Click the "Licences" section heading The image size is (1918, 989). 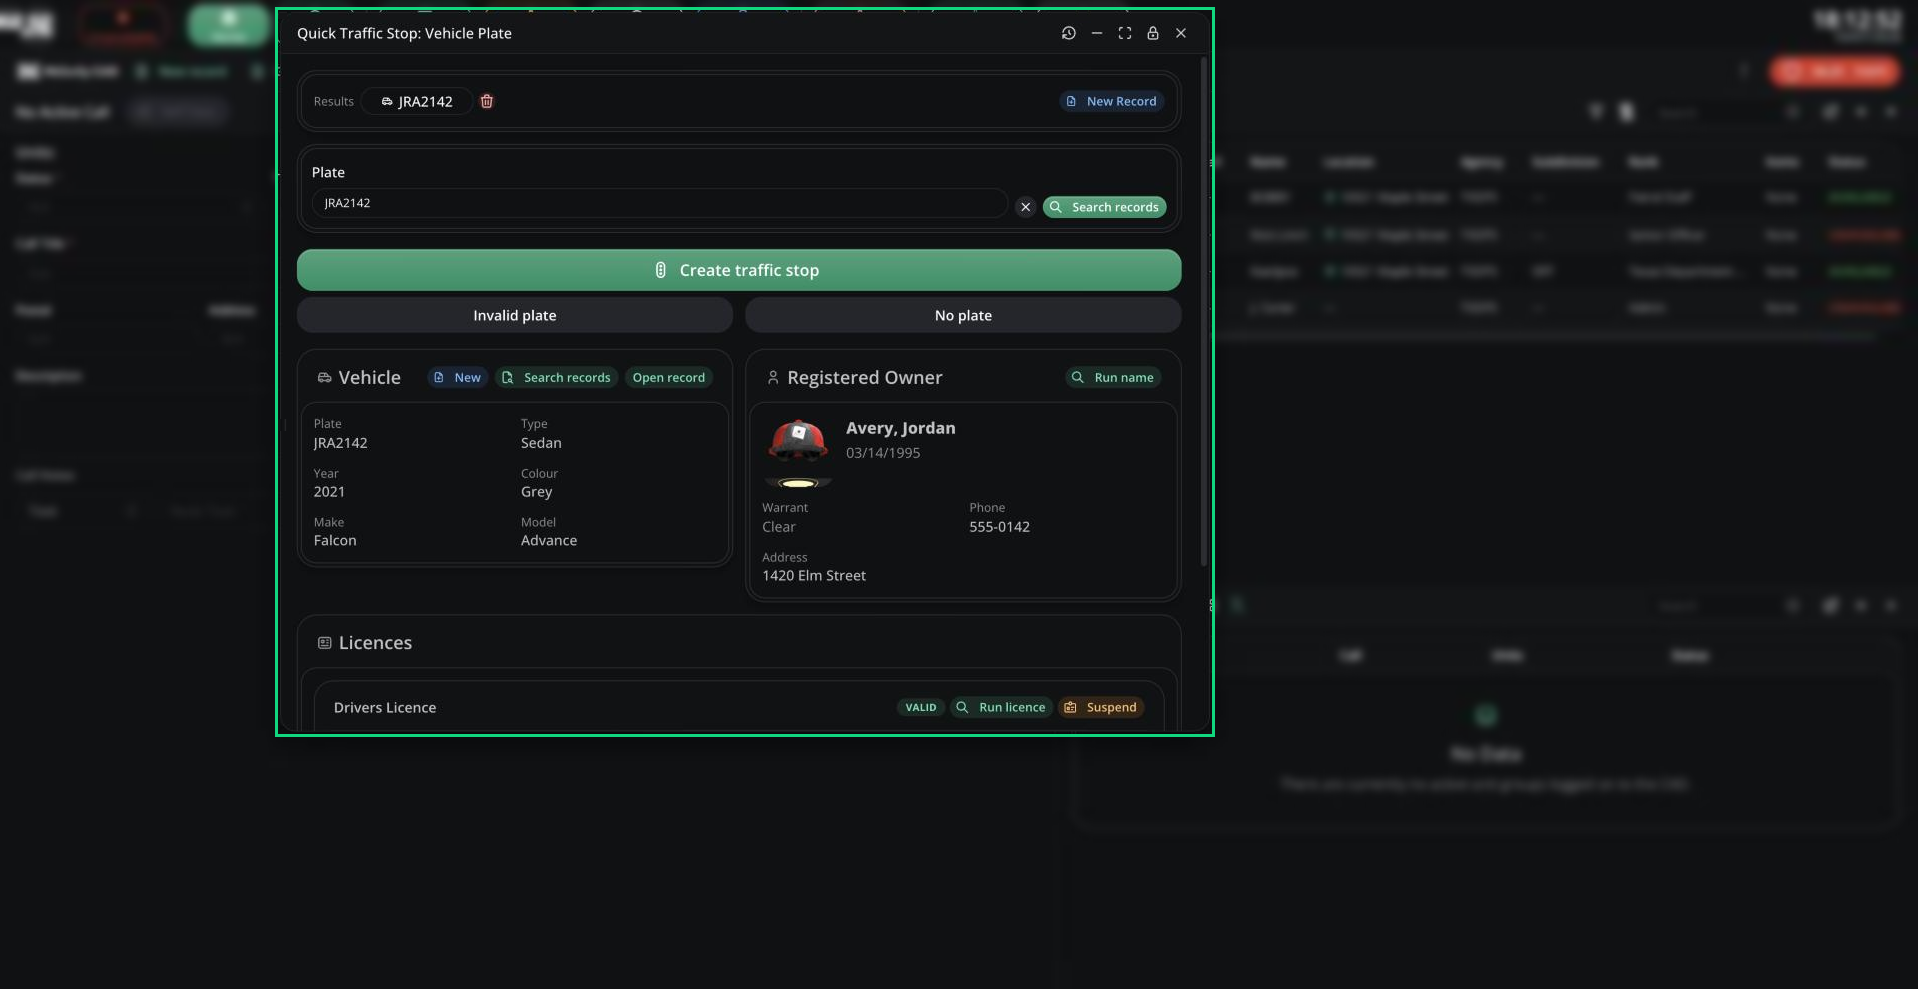point(375,643)
